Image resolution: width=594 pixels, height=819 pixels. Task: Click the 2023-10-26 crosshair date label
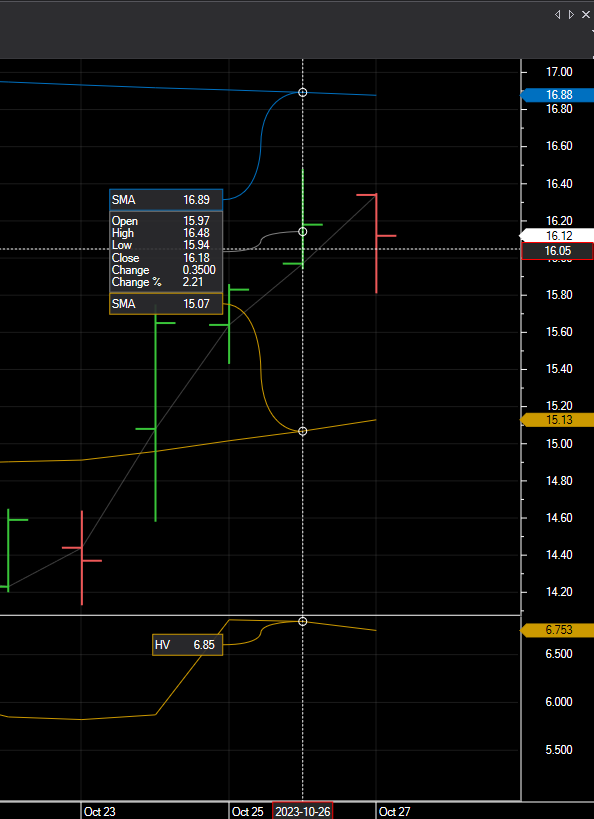pos(302,812)
